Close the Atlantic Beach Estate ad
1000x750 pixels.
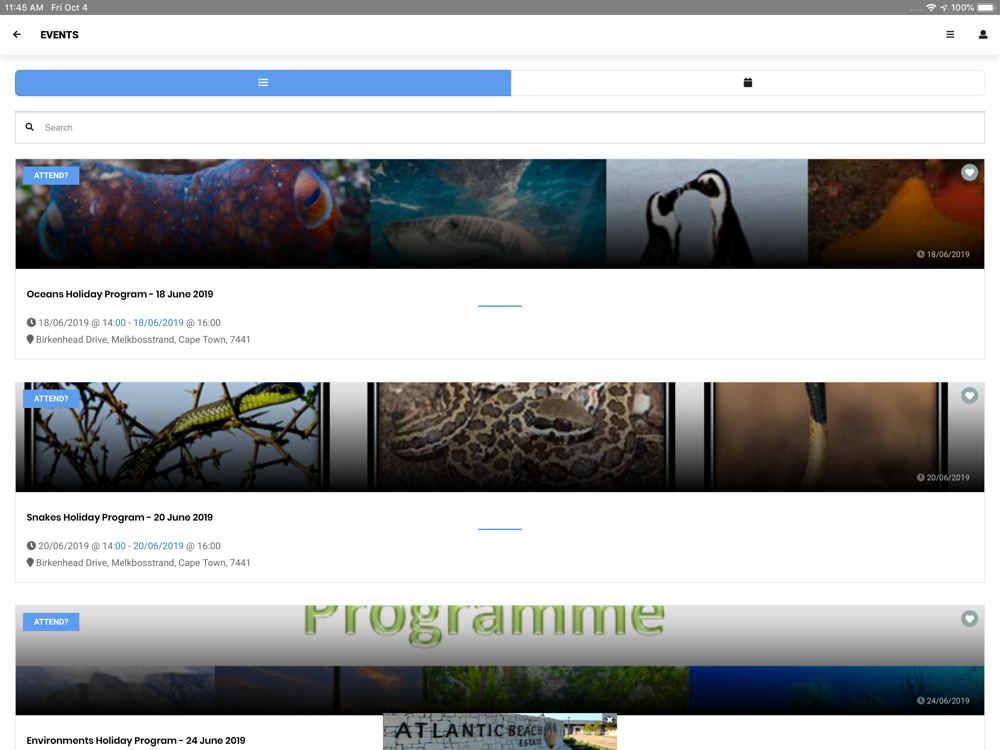pyautogui.click(x=610, y=720)
